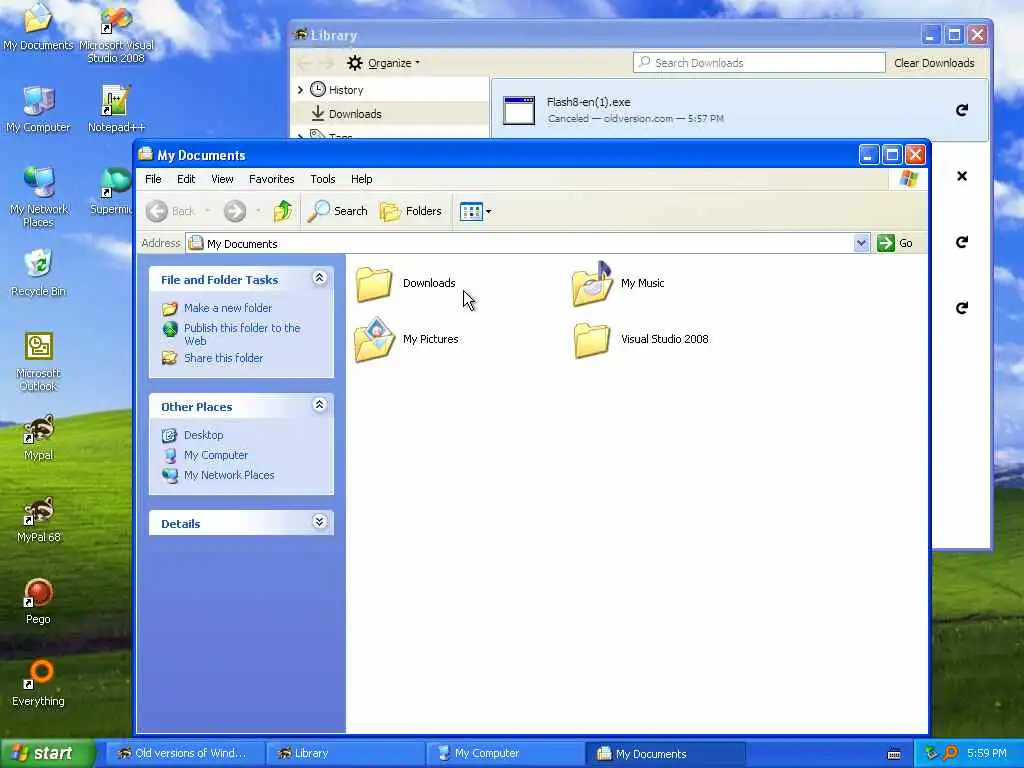Click the Start button
Screen dimensions: 1024x768
pos(47,753)
